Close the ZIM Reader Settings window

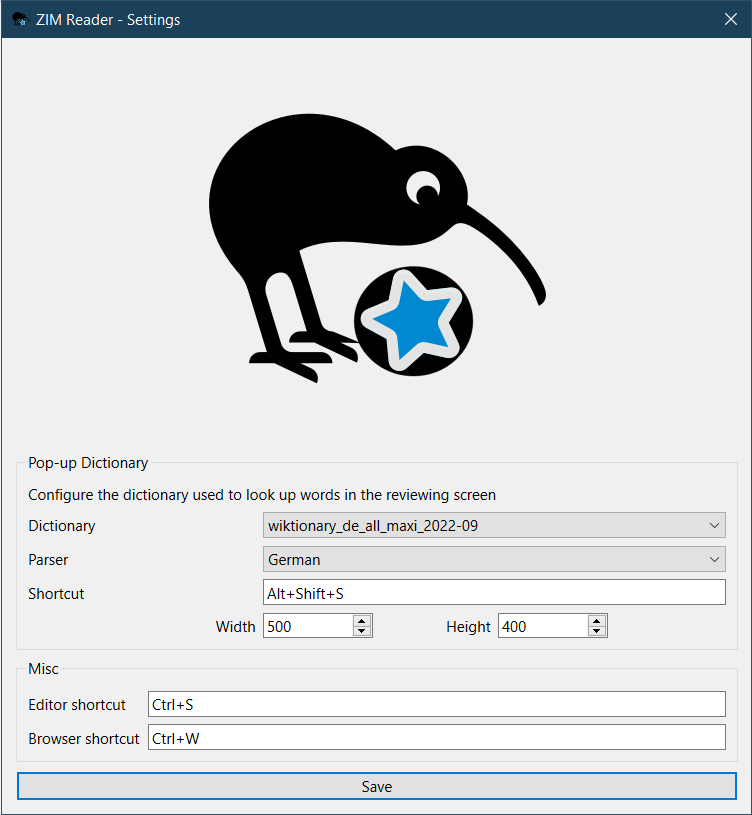(x=730, y=19)
